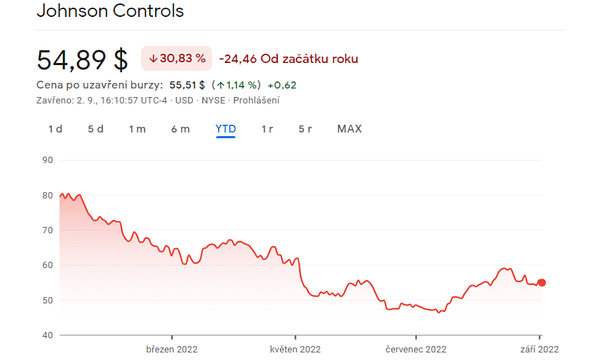Click the 54,89 $ price value

pos(82,60)
